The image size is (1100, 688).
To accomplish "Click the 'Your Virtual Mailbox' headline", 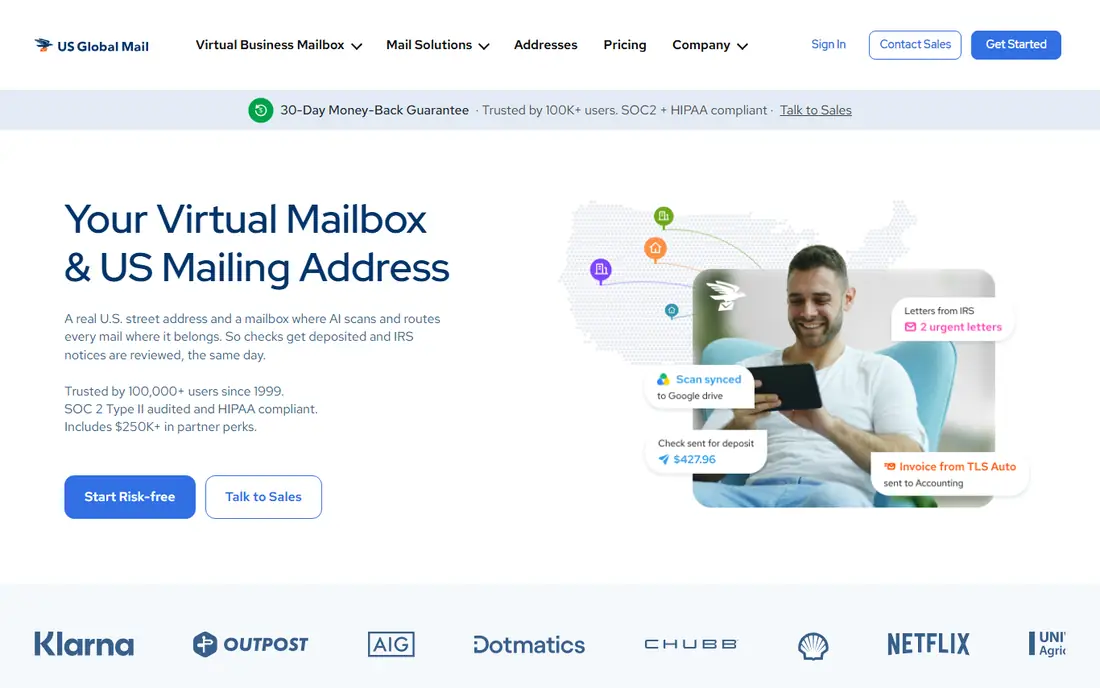I will [x=246, y=219].
